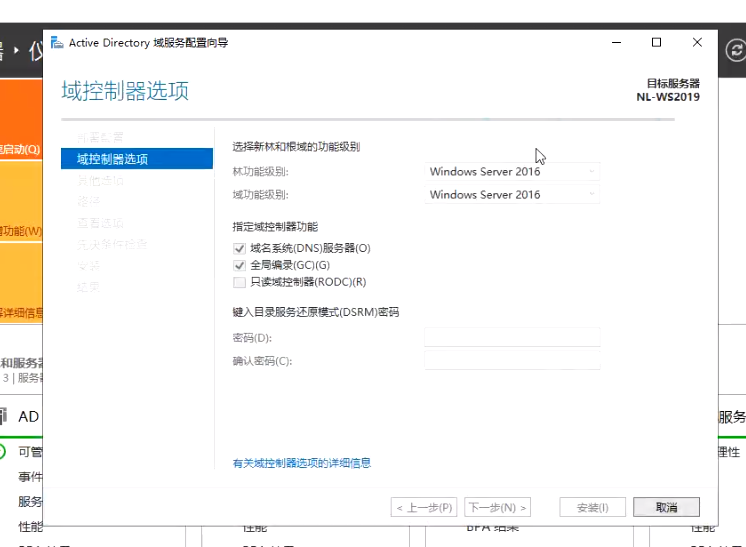The height and width of the screenshot is (547, 746).
Task: Toggle the Global Catalog (GC) checkbox
Action: click(x=239, y=265)
